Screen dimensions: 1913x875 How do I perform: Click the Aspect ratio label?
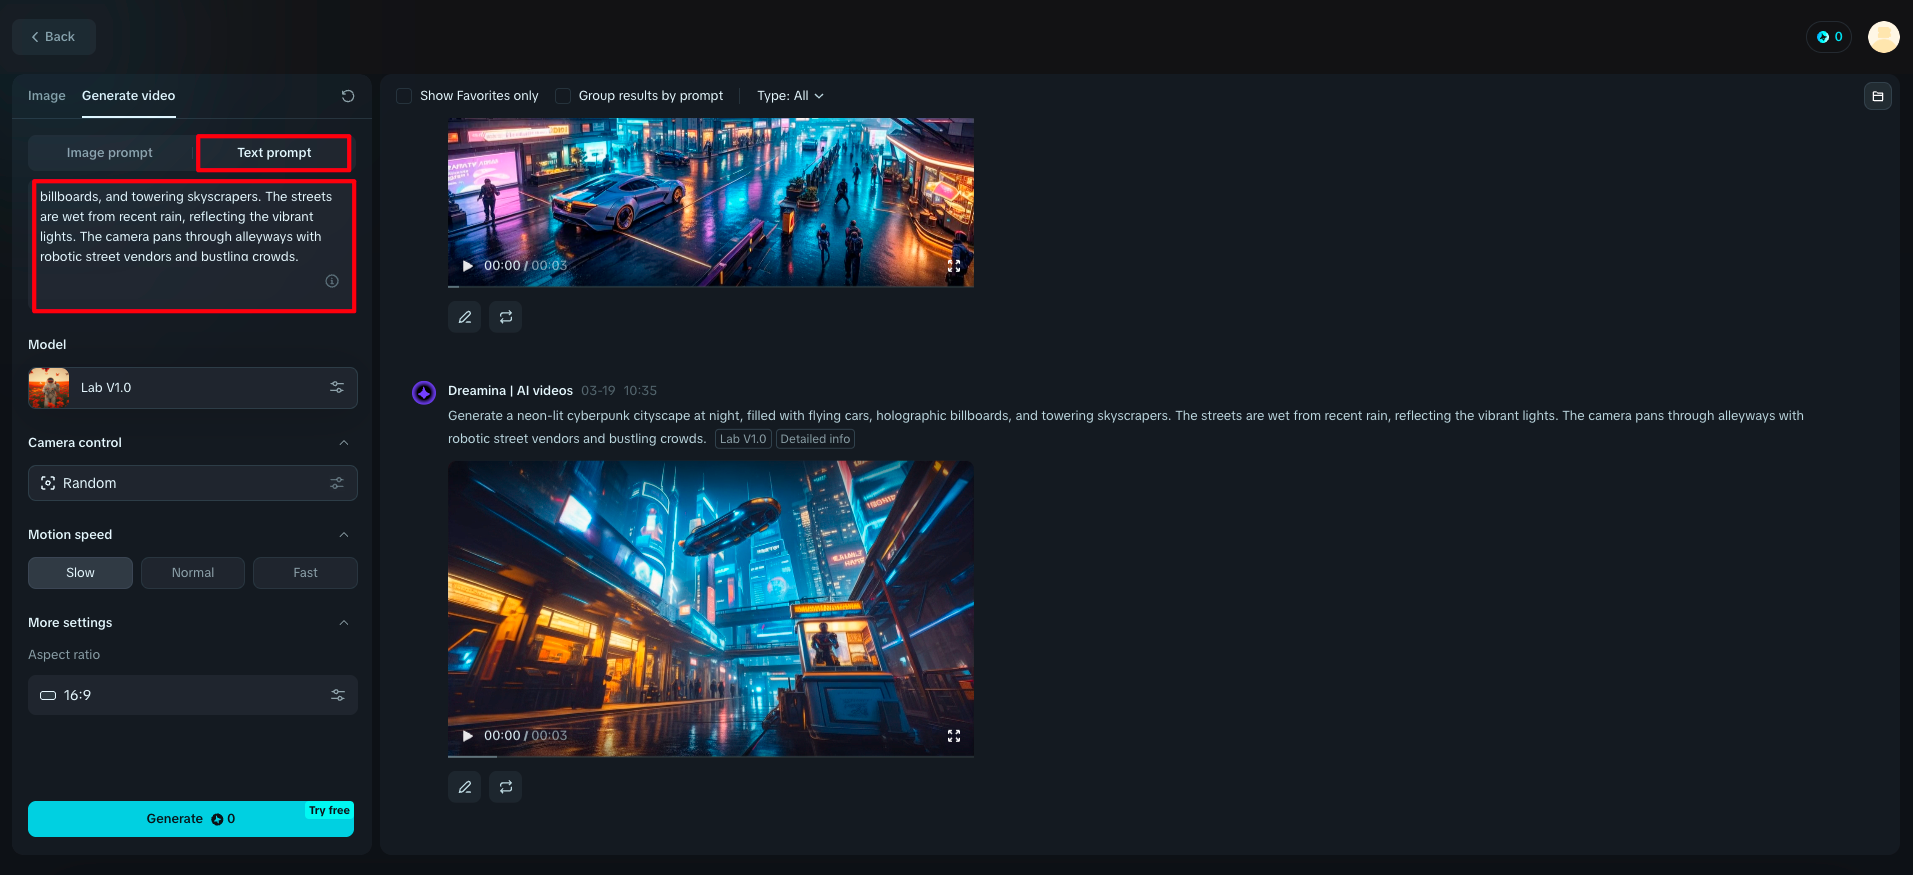(x=64, y=655)
